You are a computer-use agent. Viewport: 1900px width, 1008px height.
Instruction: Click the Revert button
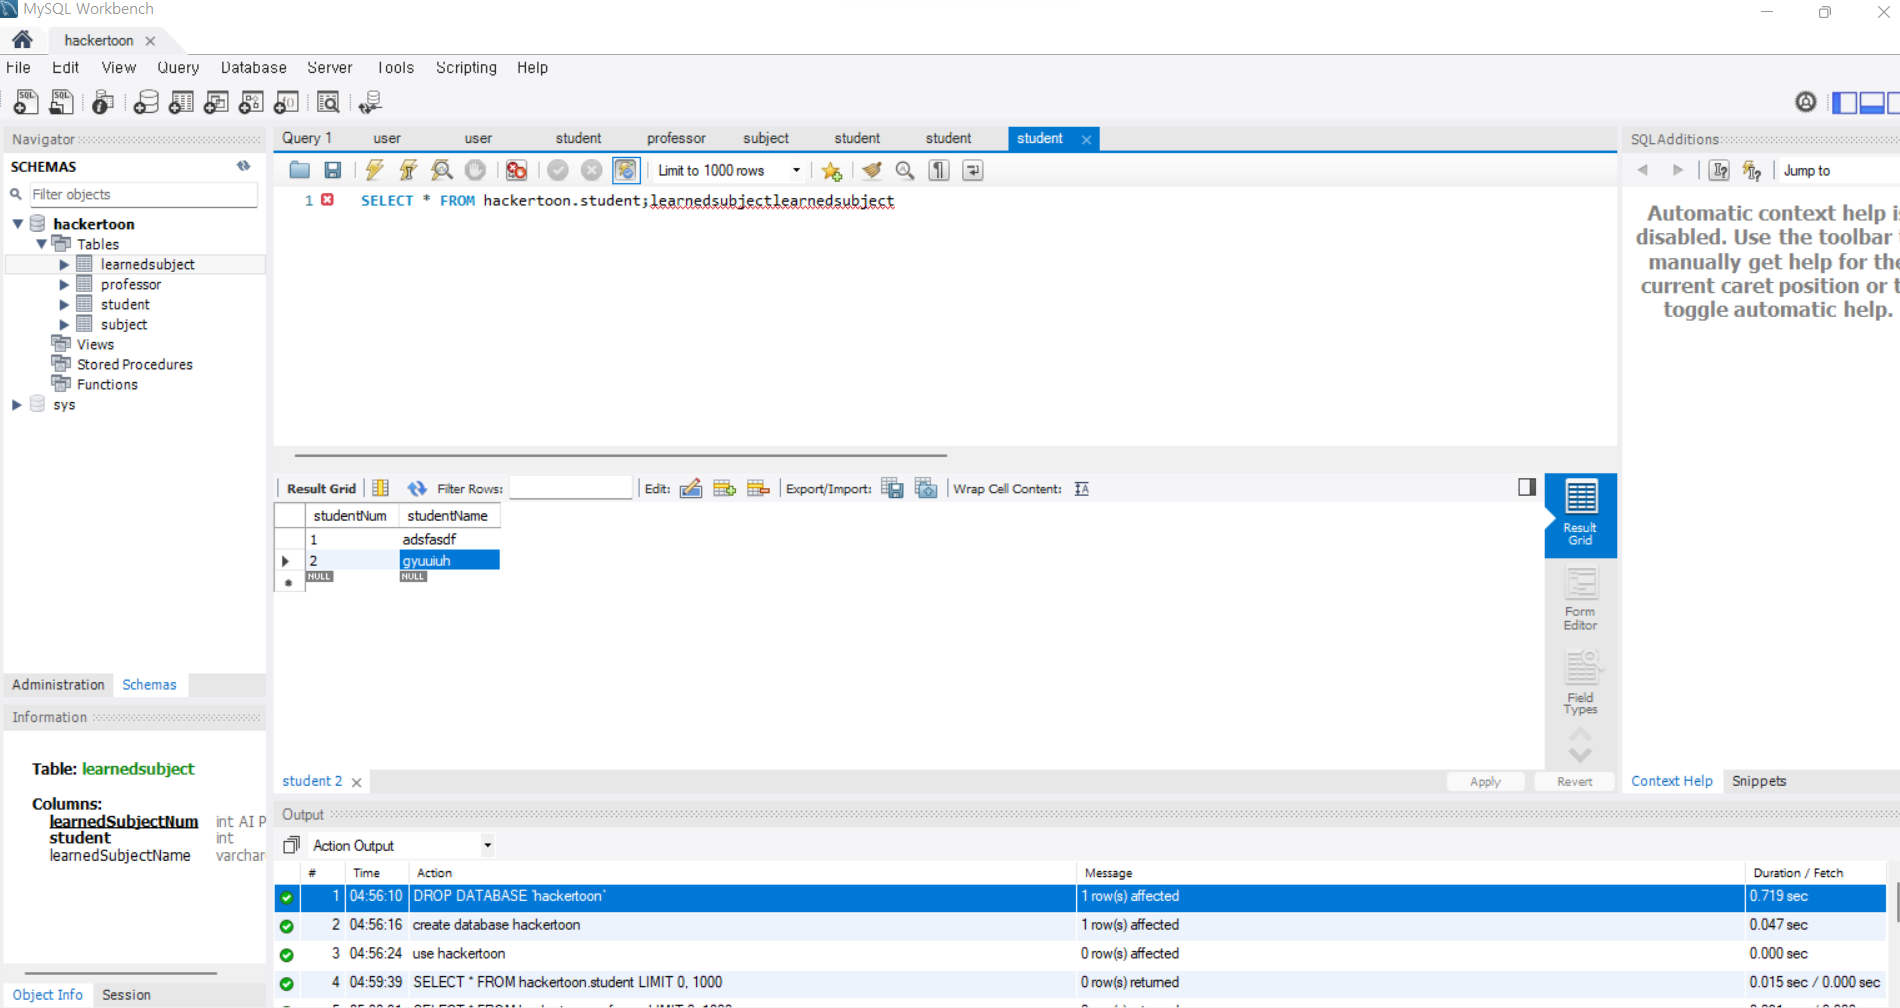coord(1574,781)
